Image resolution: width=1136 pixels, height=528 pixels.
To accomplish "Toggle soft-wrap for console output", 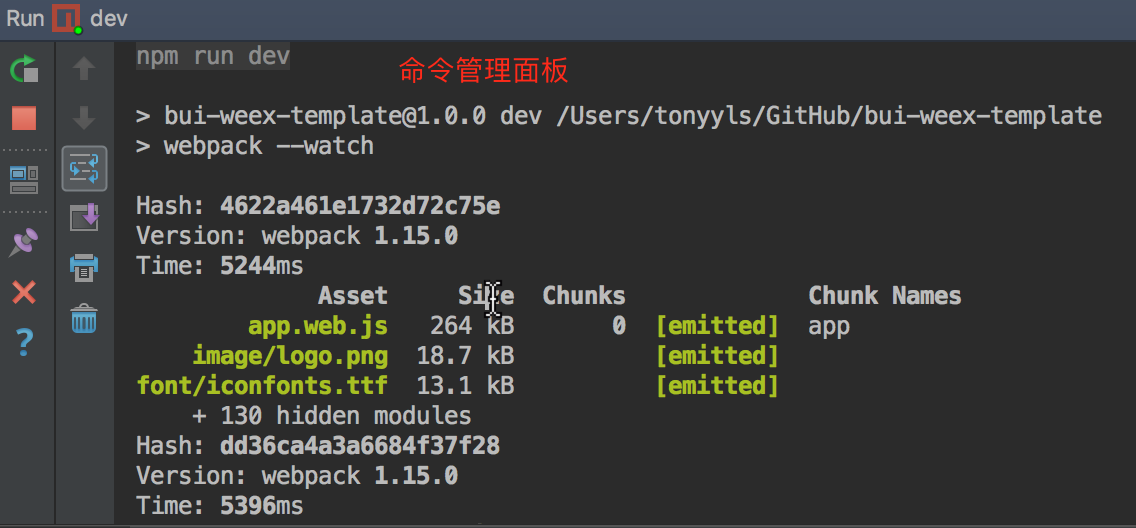I will point(84,167).
